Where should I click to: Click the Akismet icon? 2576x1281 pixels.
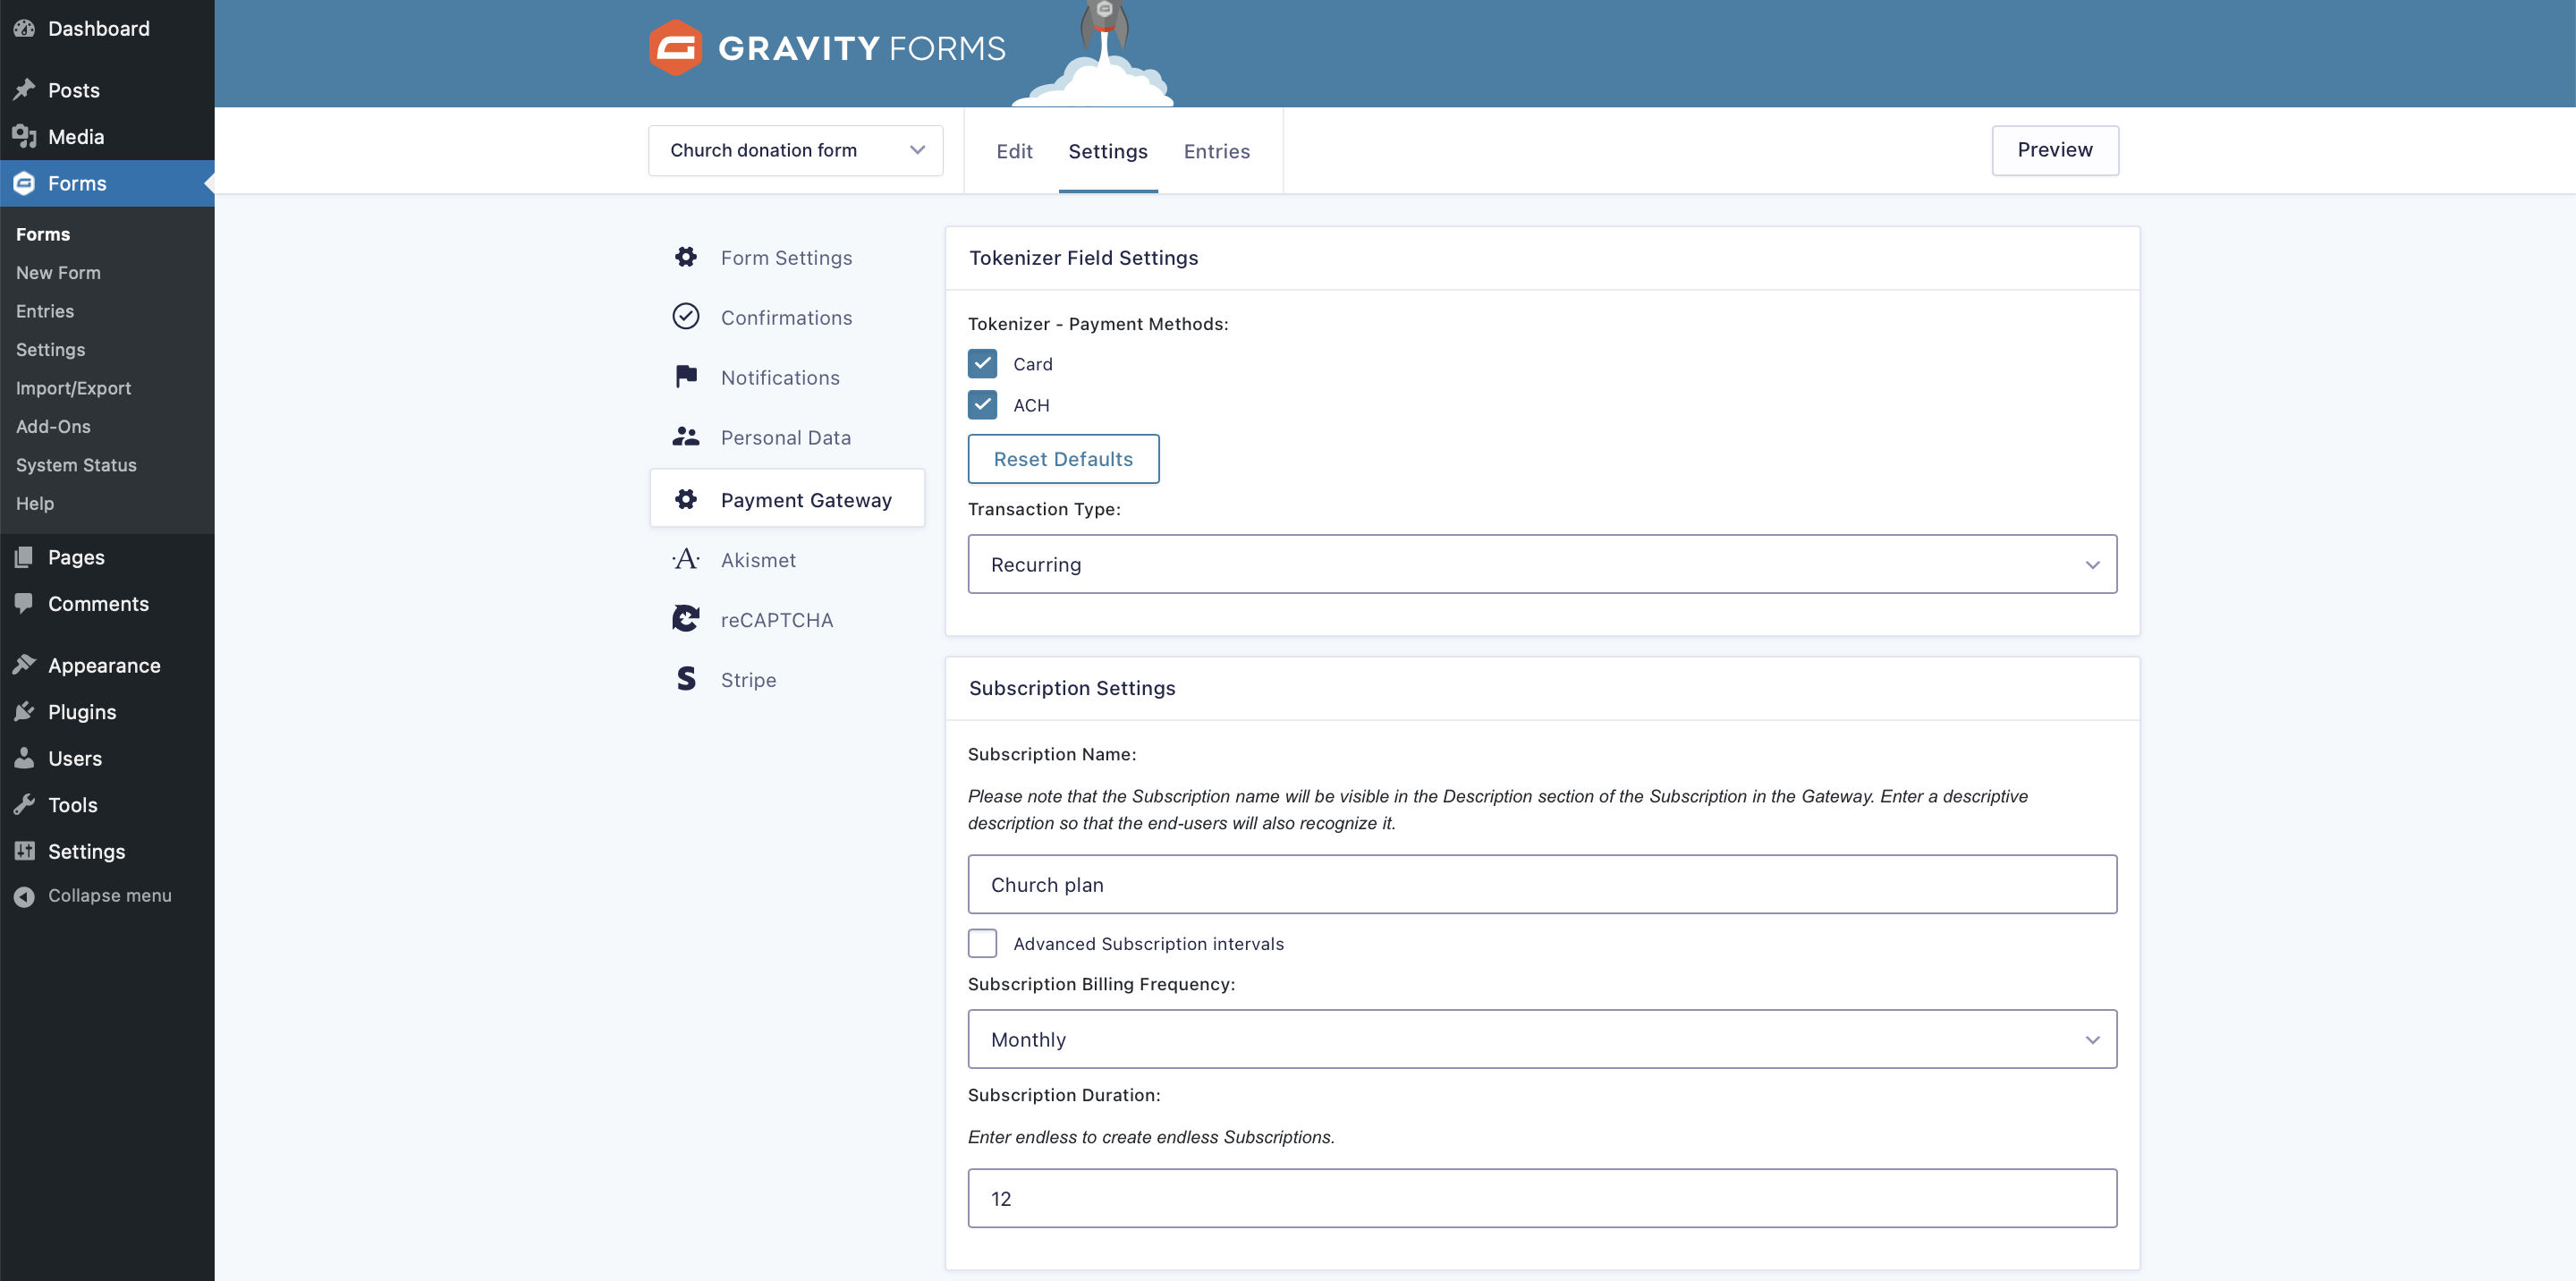(x=687, y=558)
